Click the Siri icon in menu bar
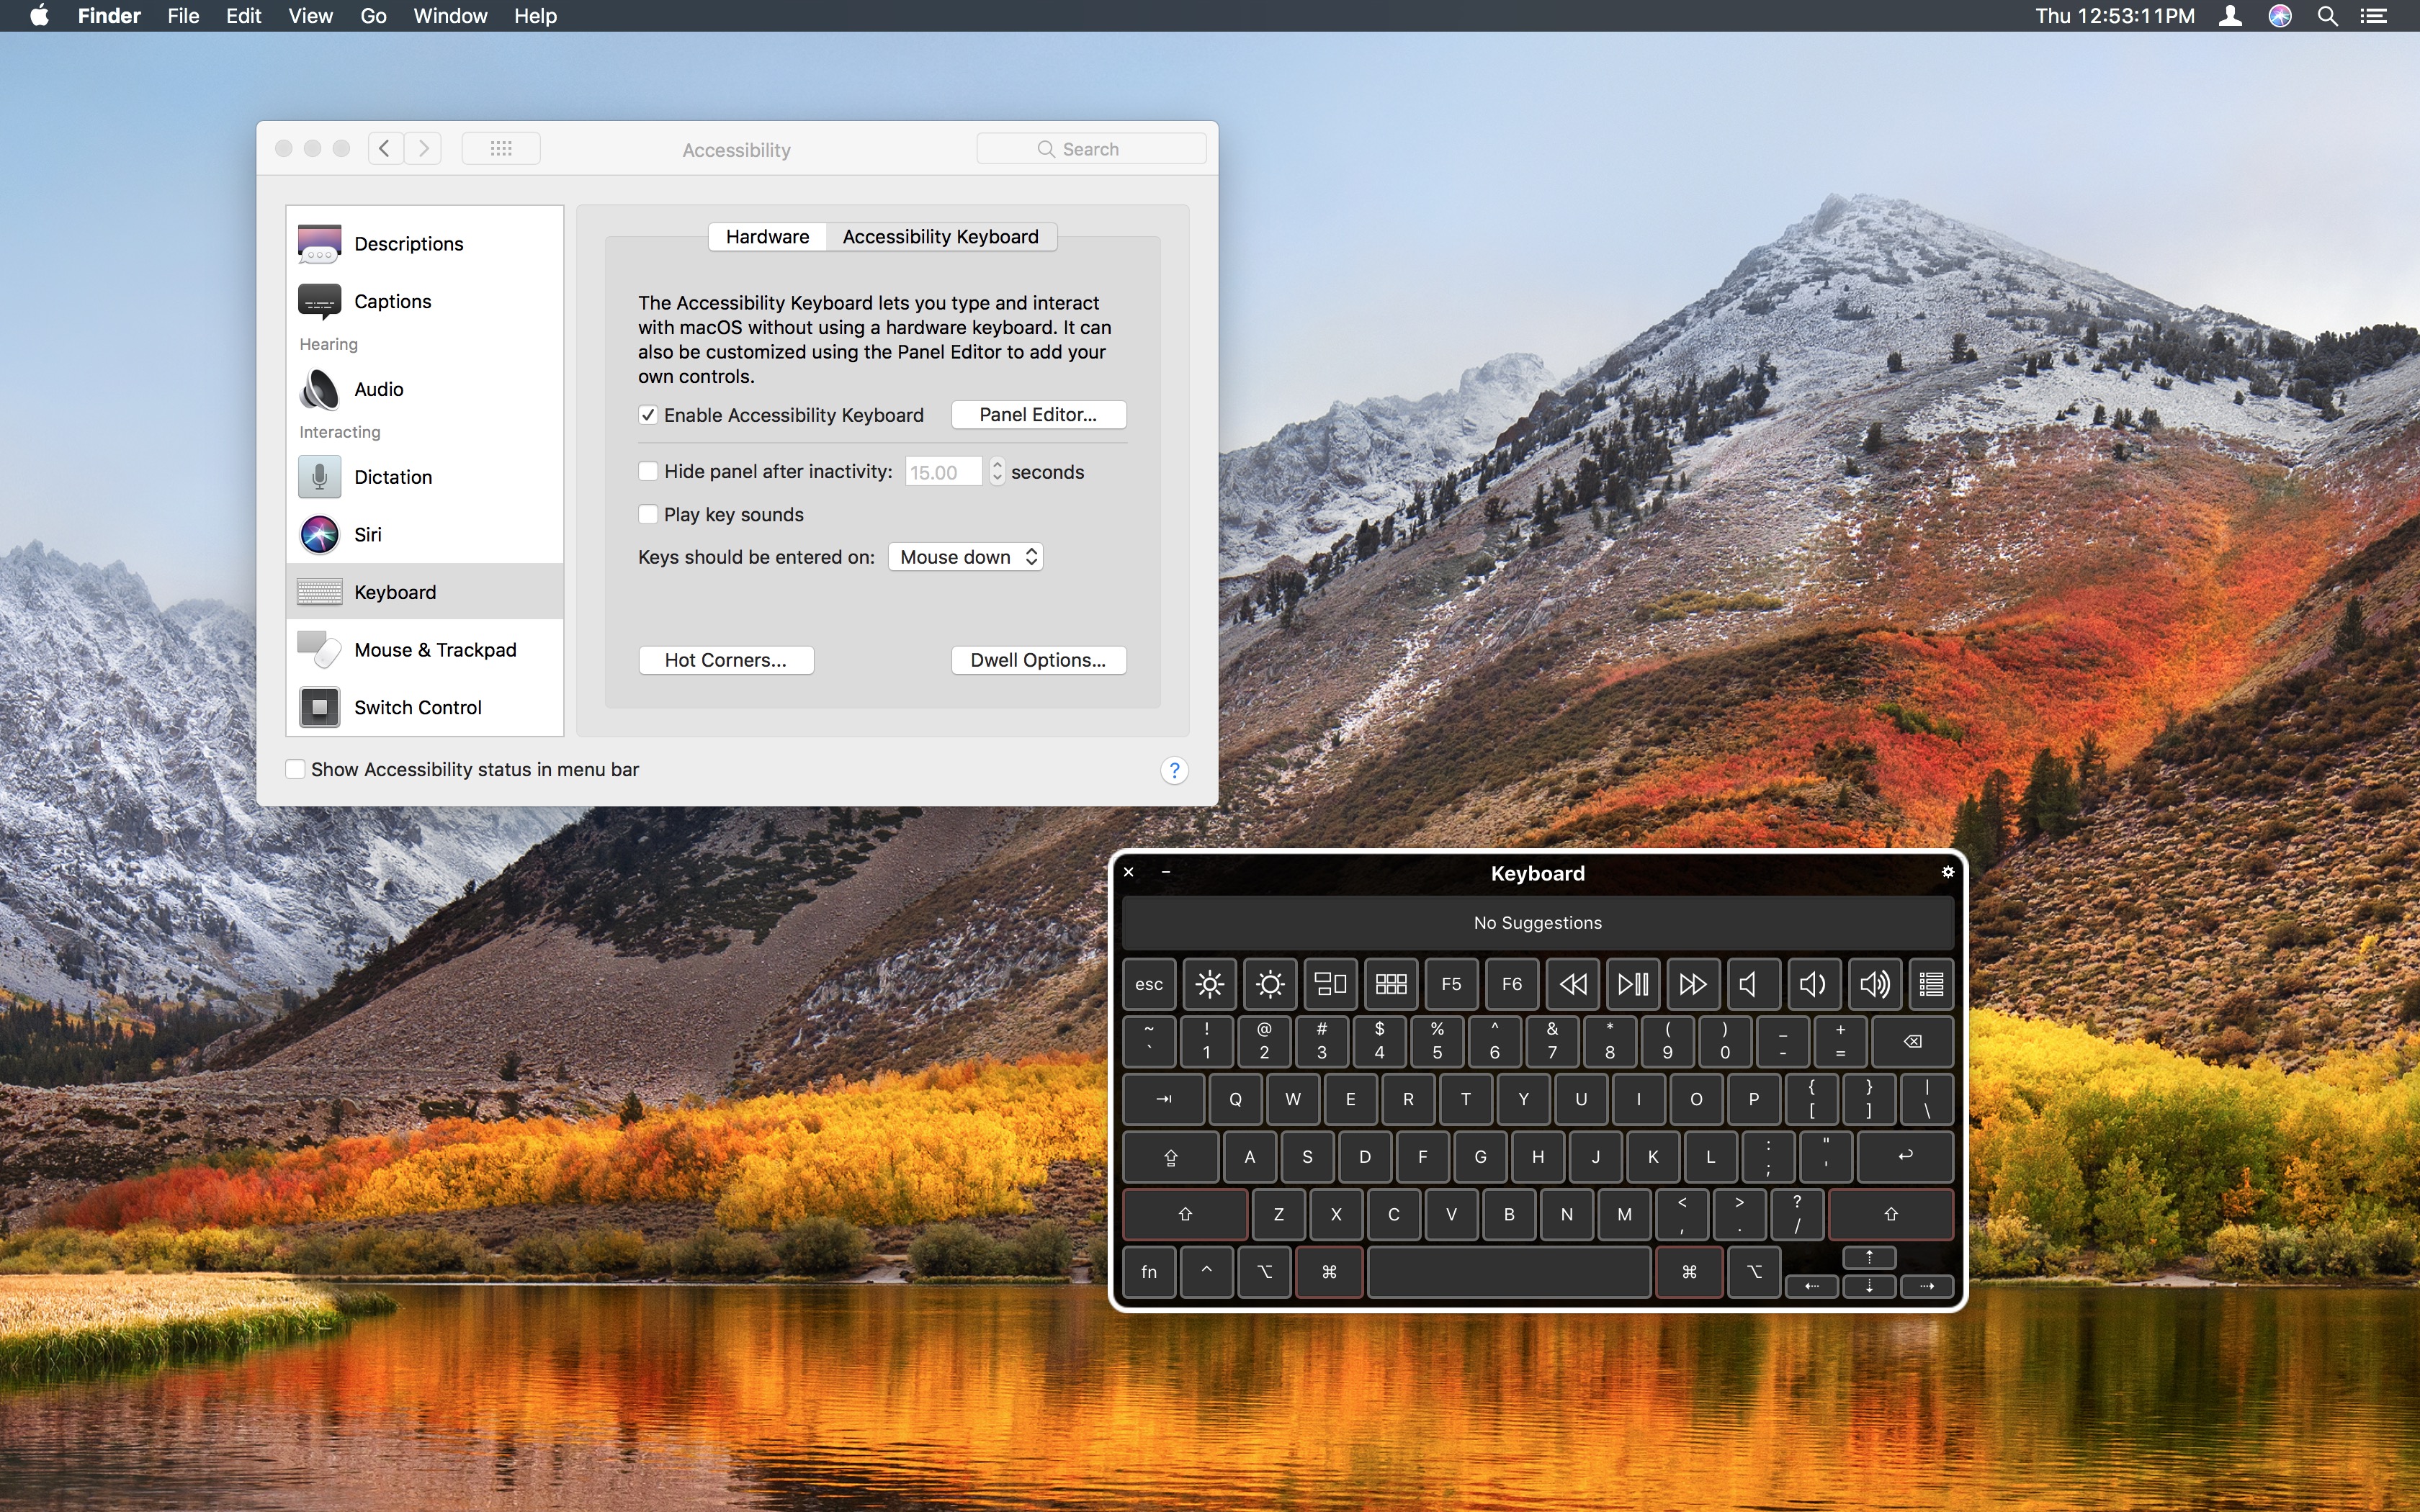This screenshot has width=2420, height=1512. pos(2279,16)
